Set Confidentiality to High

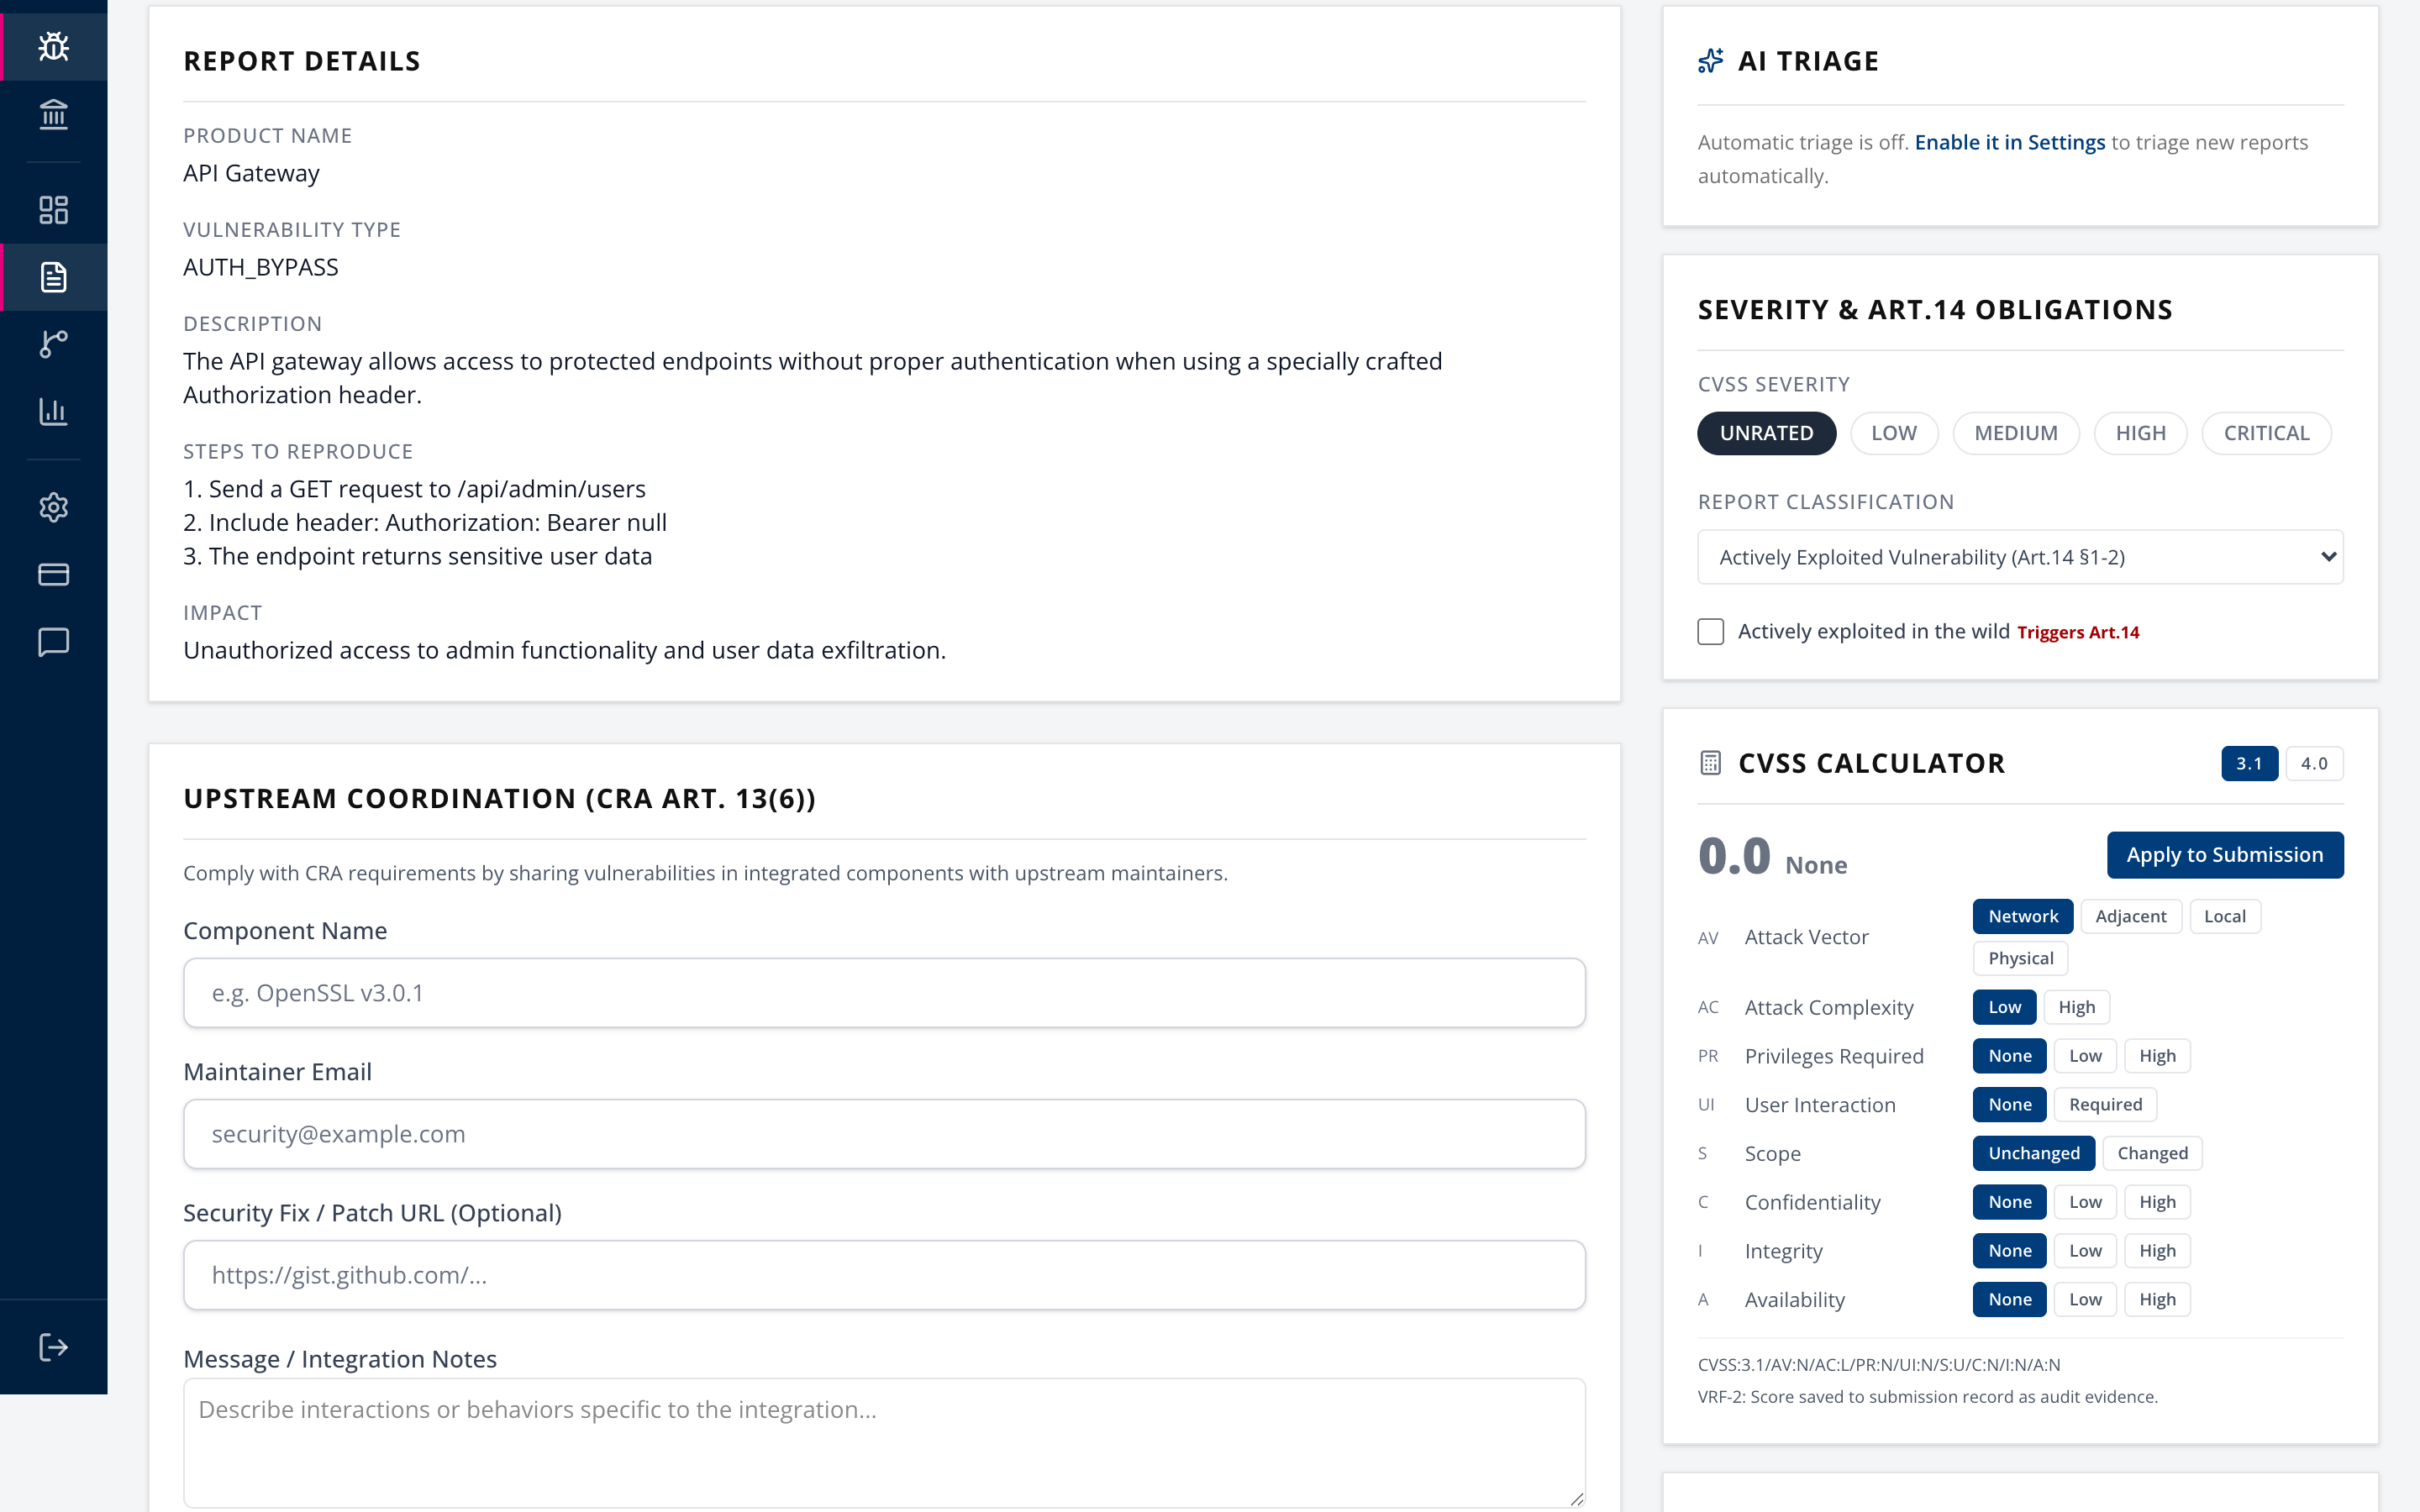(2157, 1202)
